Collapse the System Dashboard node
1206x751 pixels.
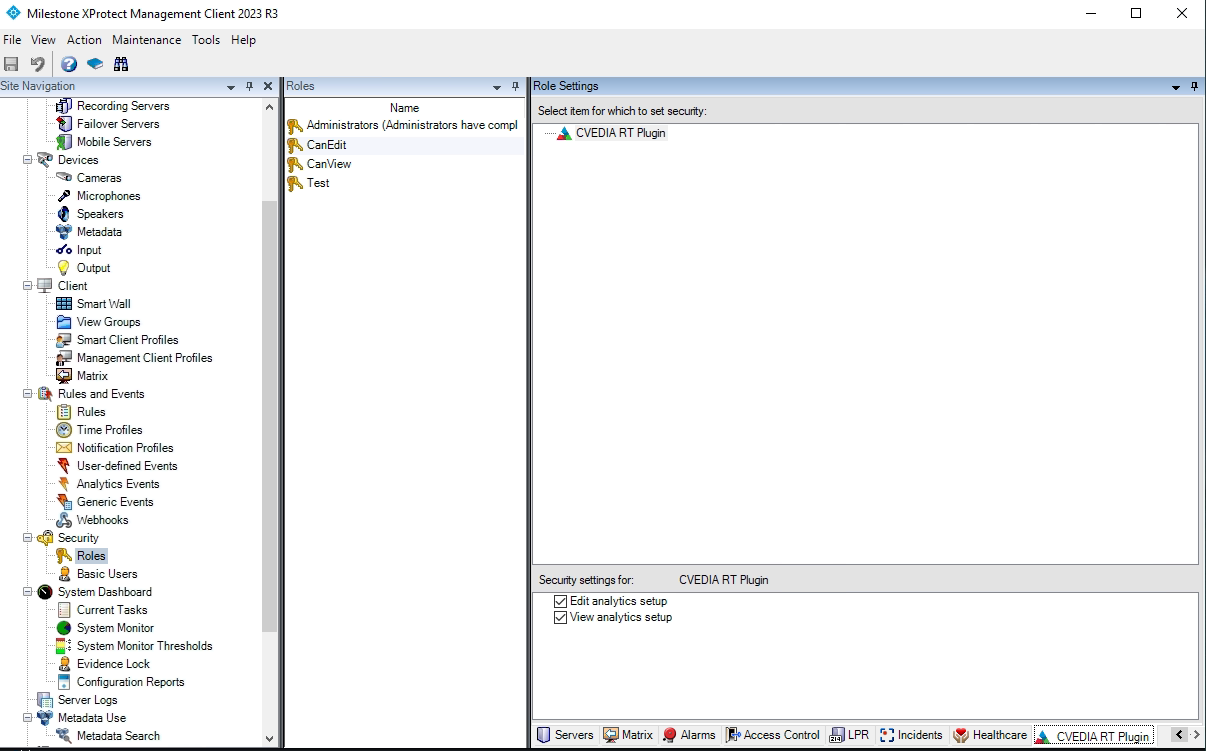[x=28, y=592]
